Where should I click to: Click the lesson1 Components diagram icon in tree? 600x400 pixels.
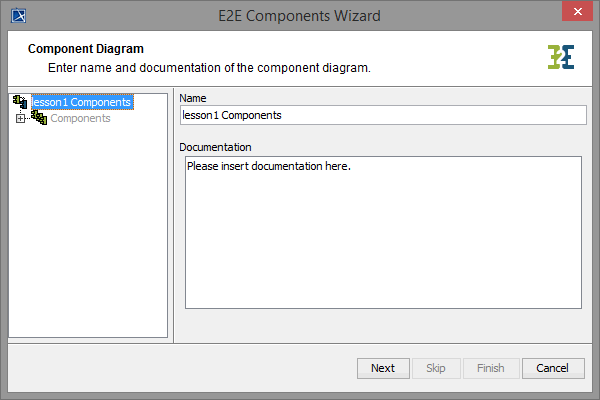click(x=20, y=101)
